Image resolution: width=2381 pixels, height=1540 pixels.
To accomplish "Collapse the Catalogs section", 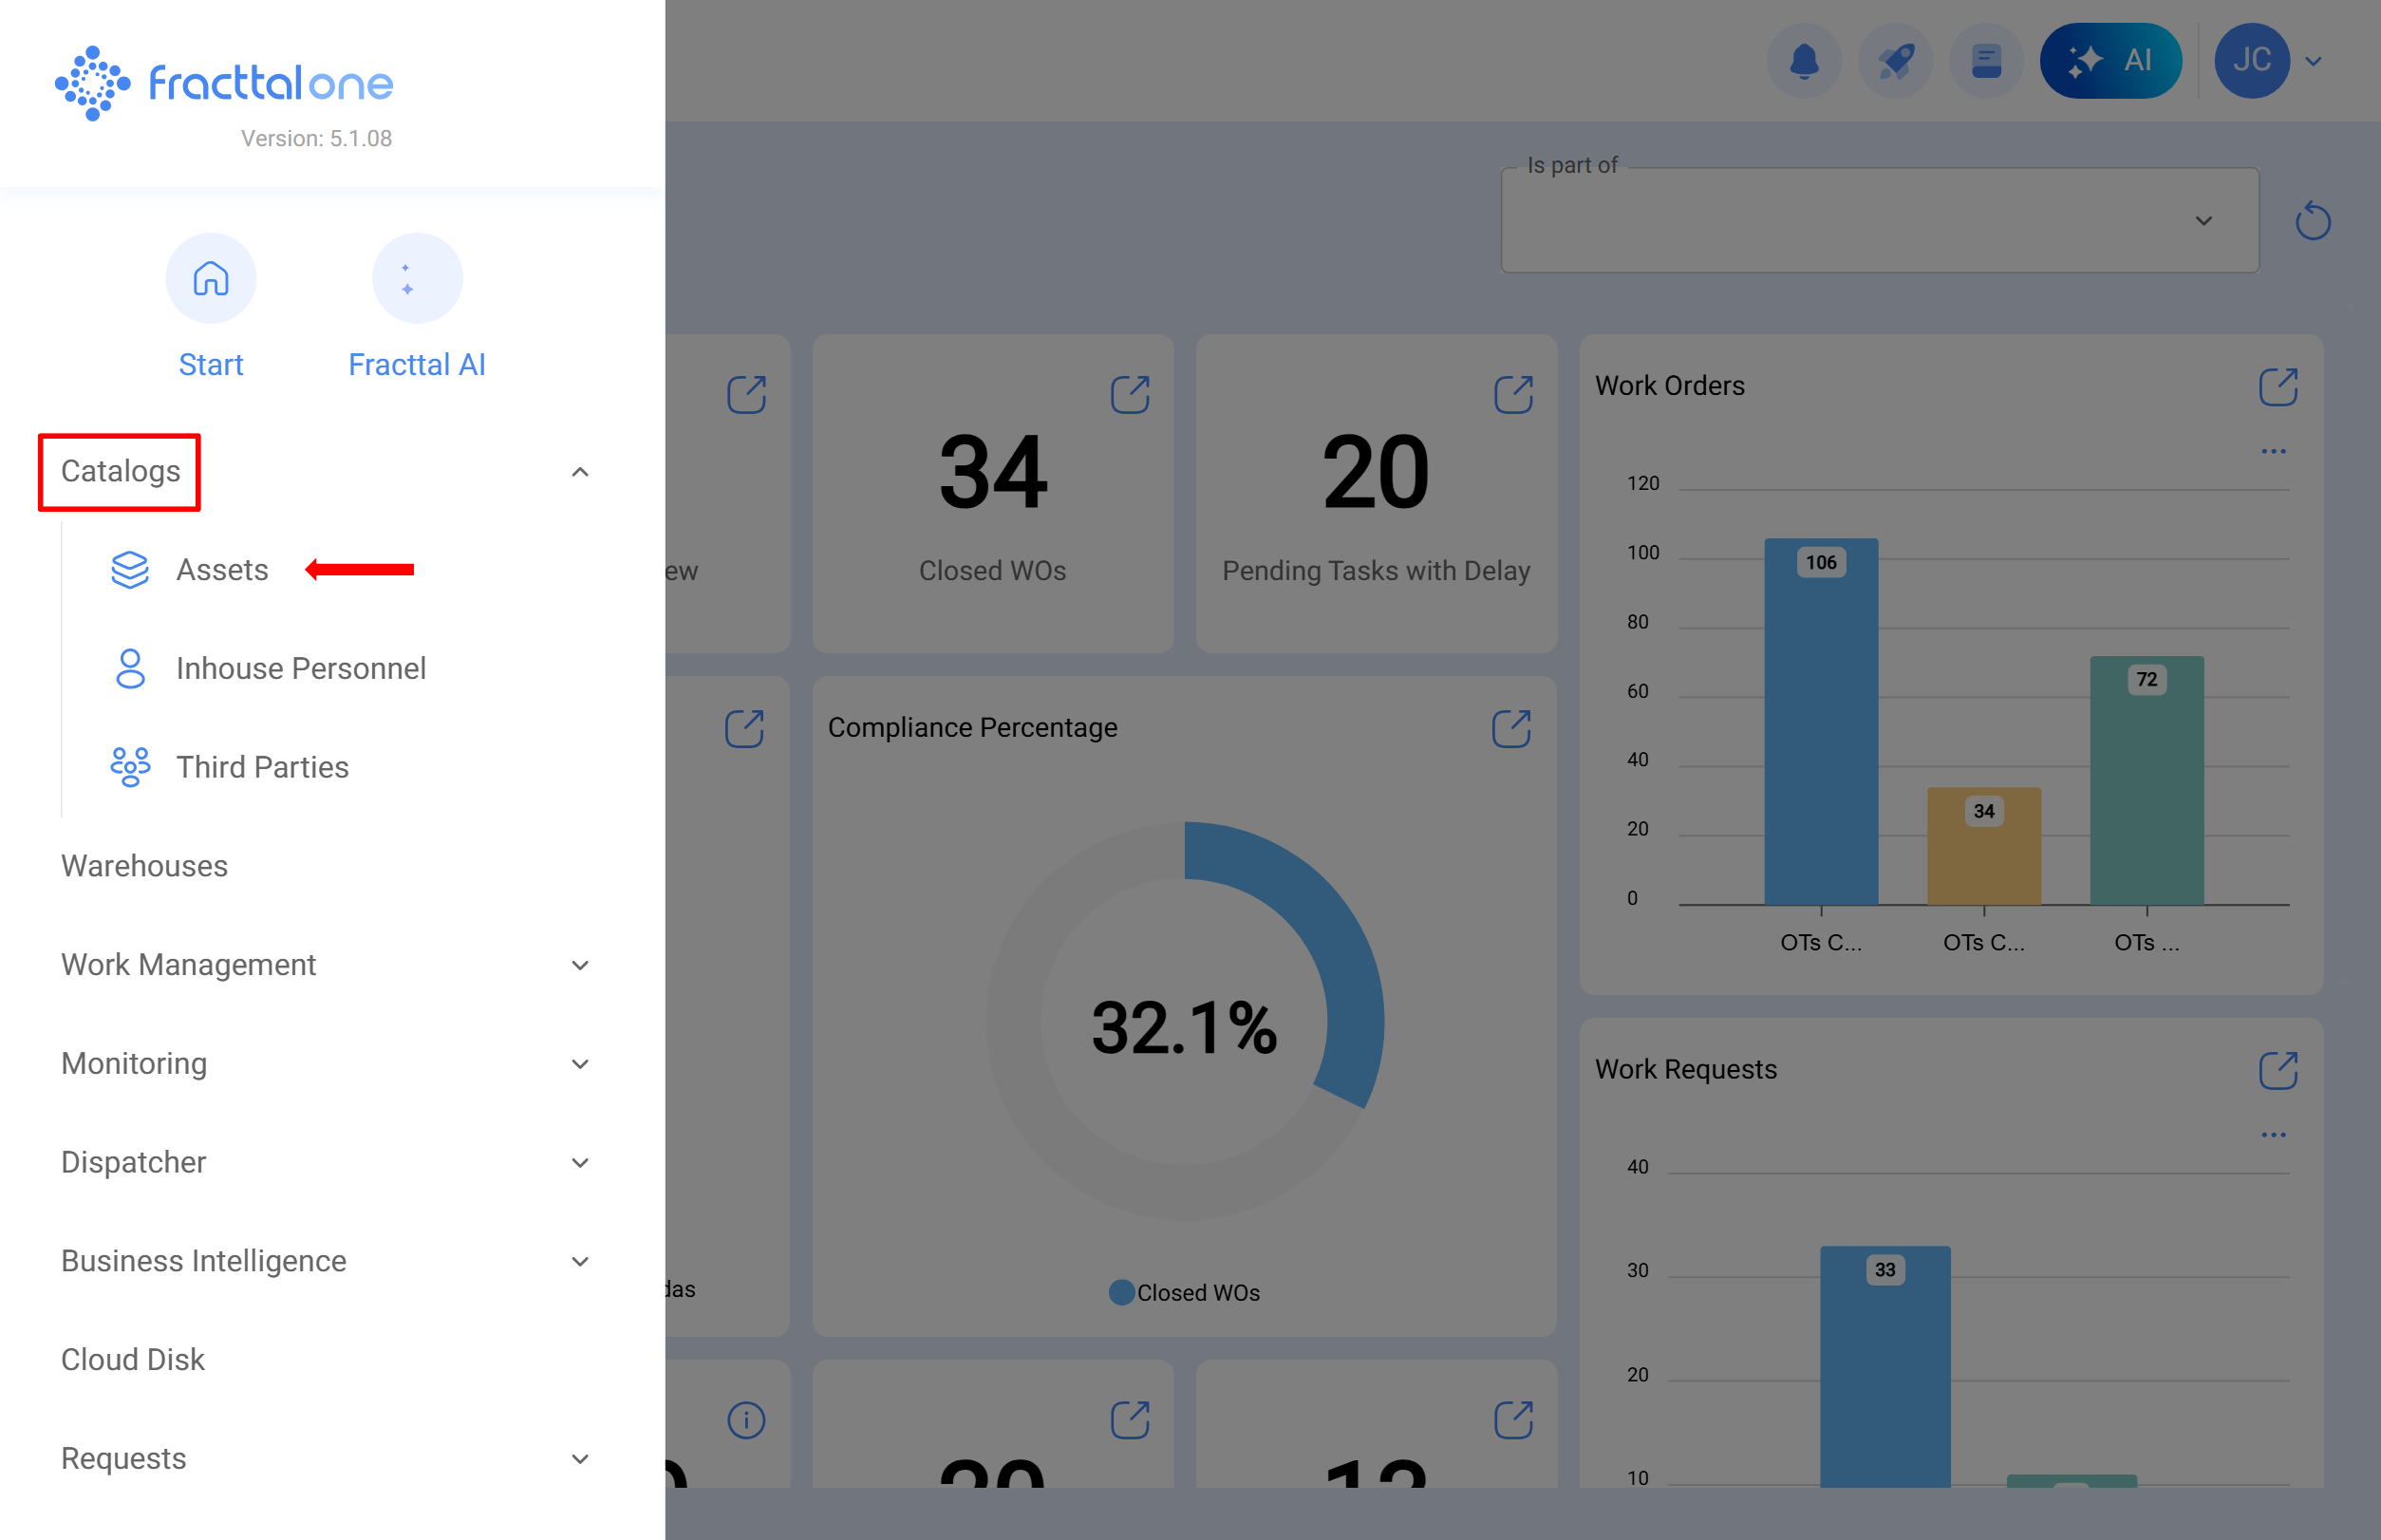I will tap(579, 471).
